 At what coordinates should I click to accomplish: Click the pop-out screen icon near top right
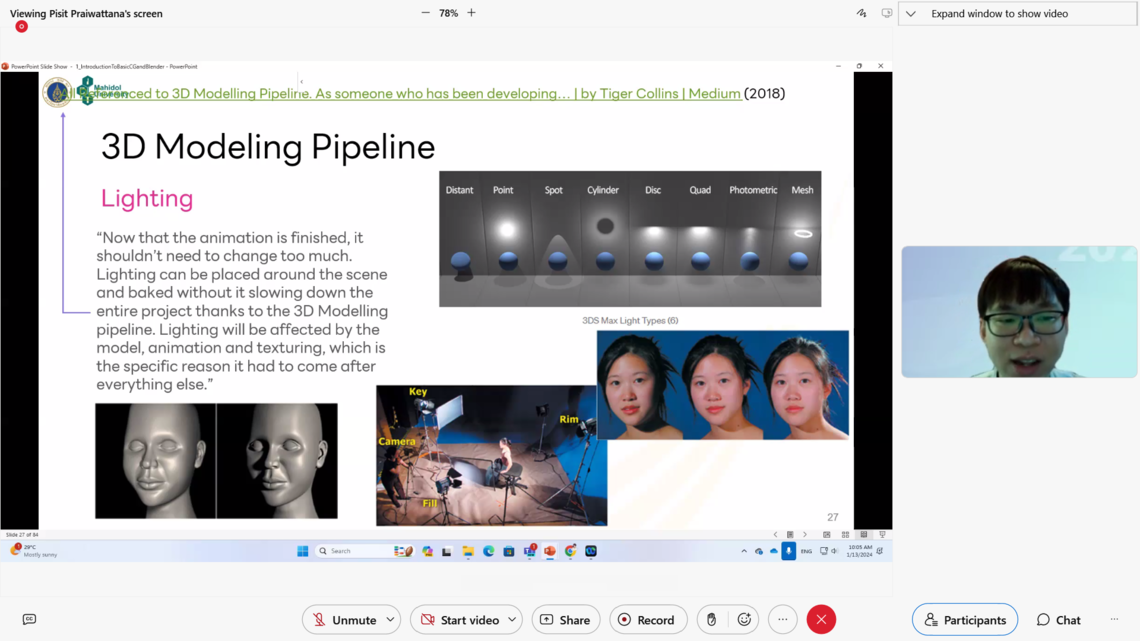point(886,14)
